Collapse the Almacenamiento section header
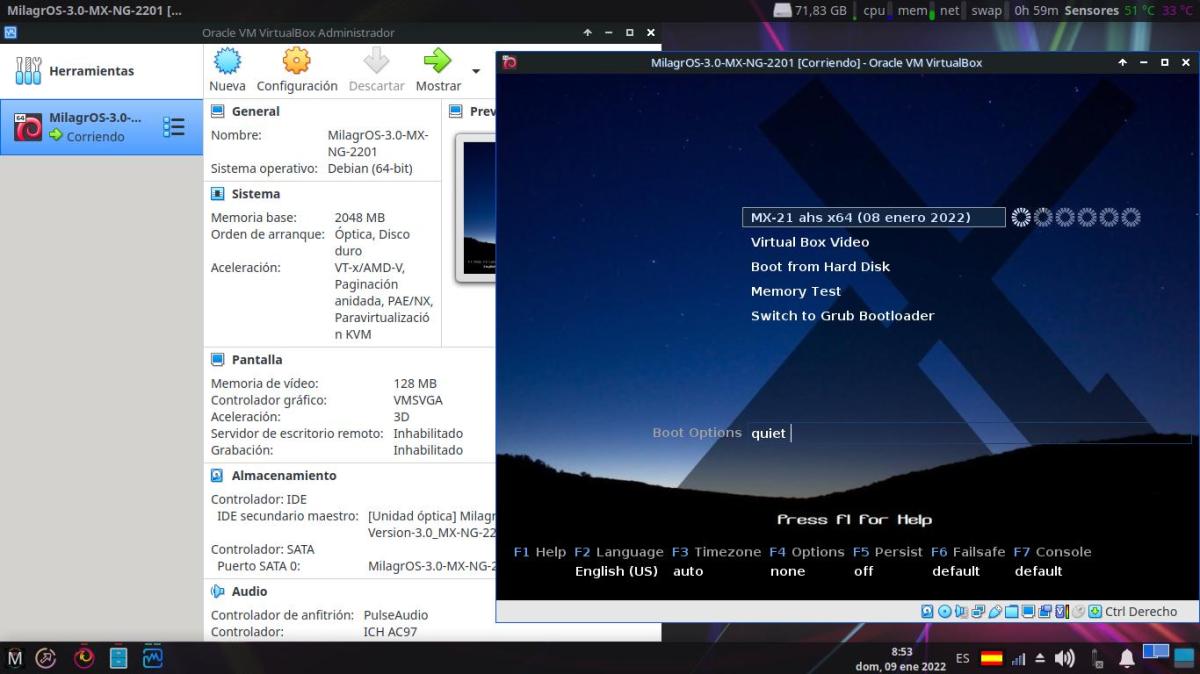 coord(283,476)
